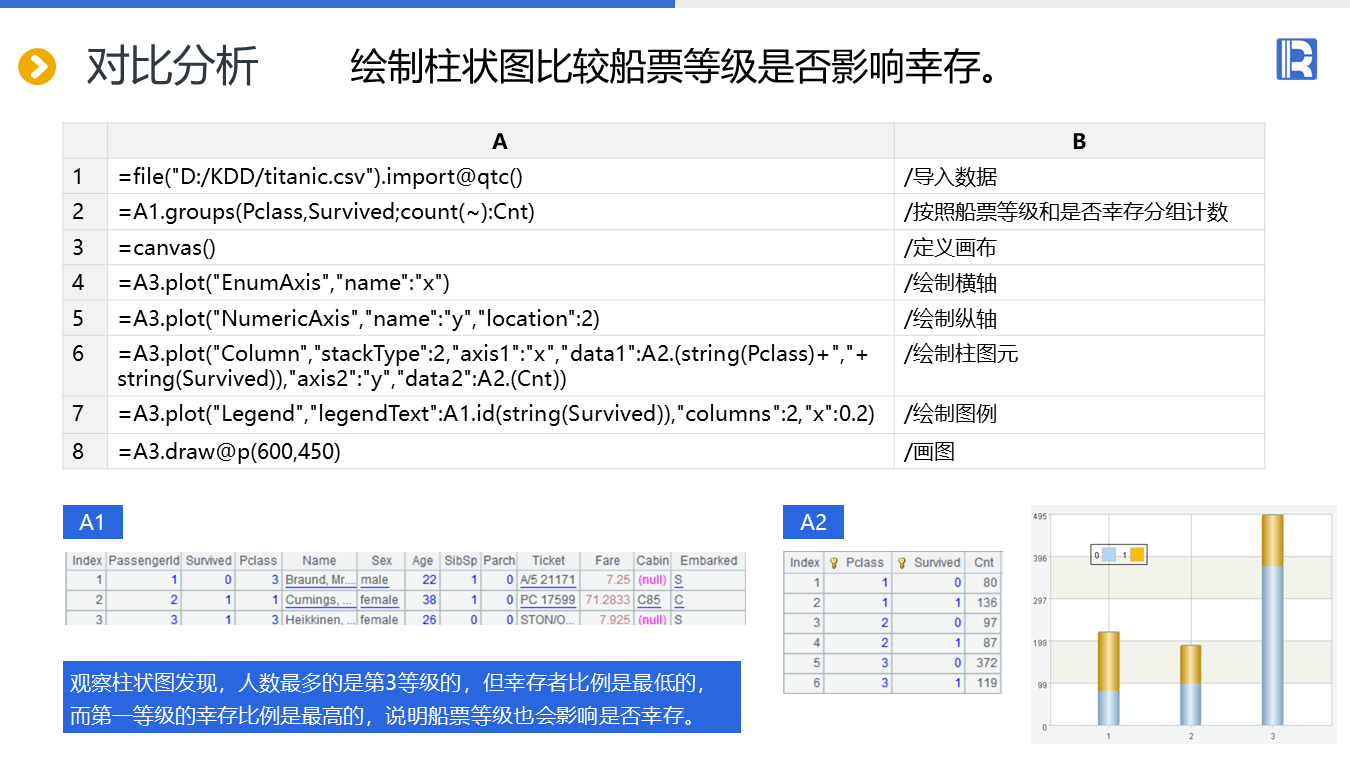Select column header B in code grid
Viewport: 1350px width, 759px height.
(x=1079, y=141)
